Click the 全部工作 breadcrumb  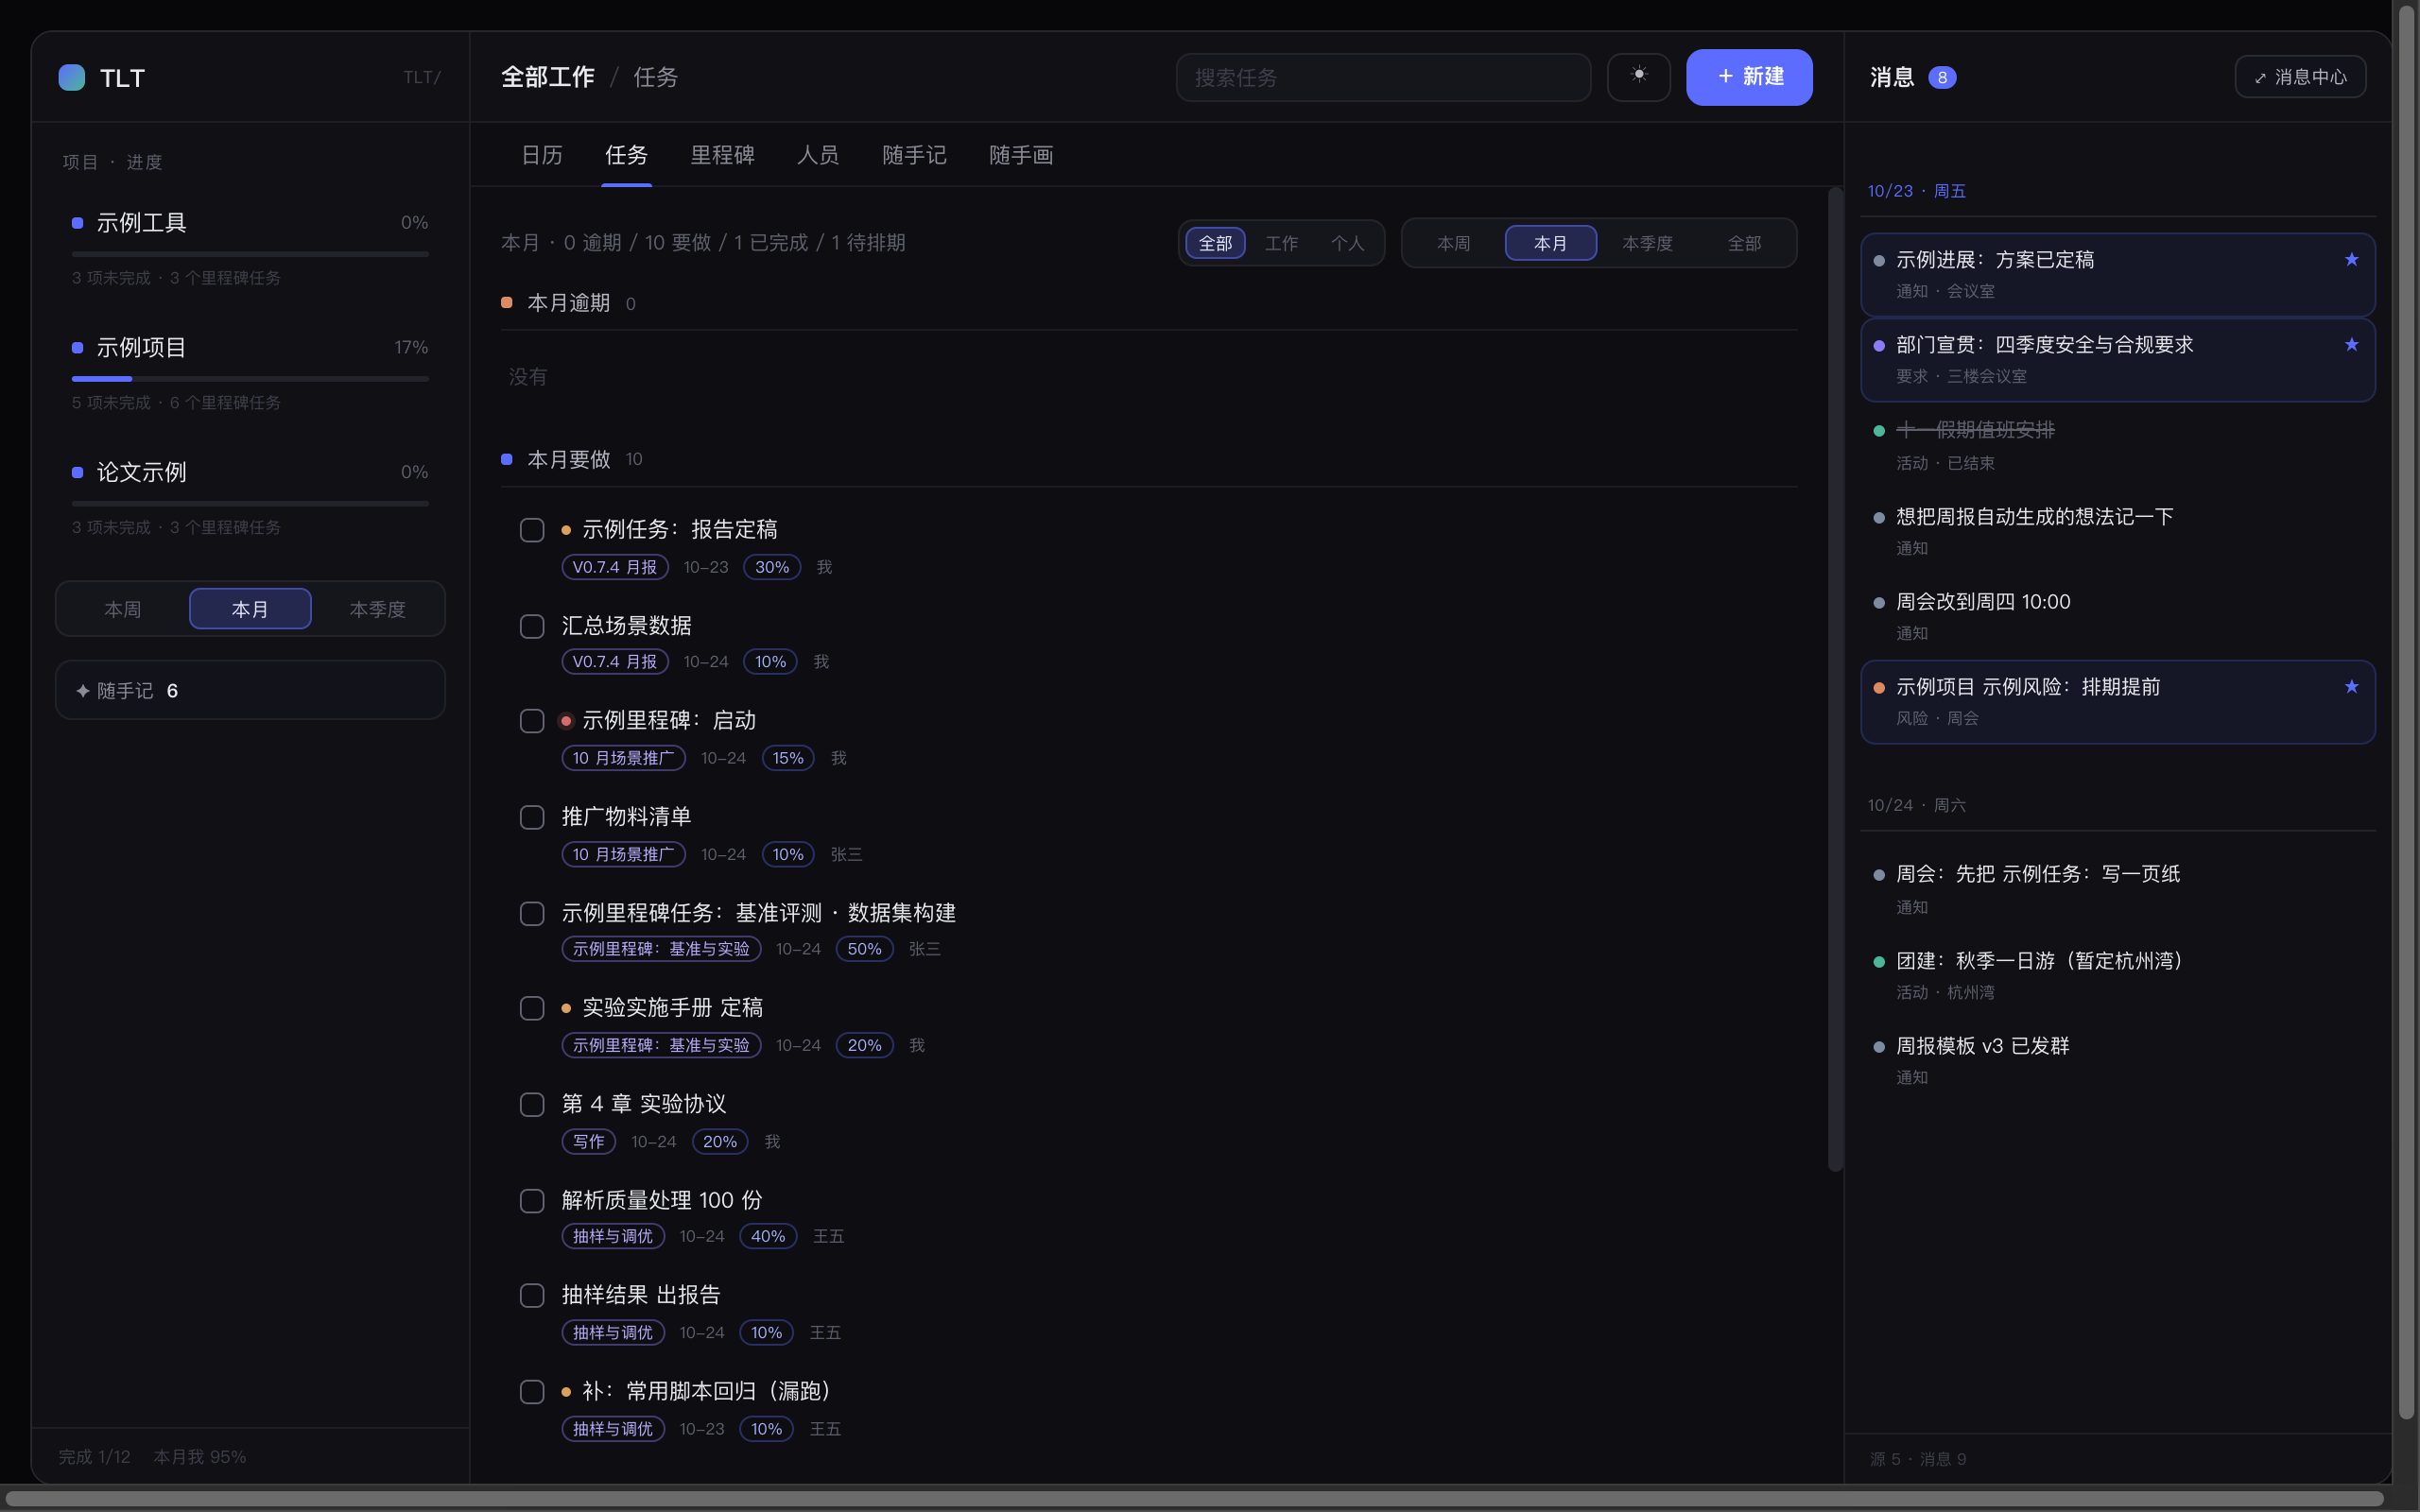point(547,77)
